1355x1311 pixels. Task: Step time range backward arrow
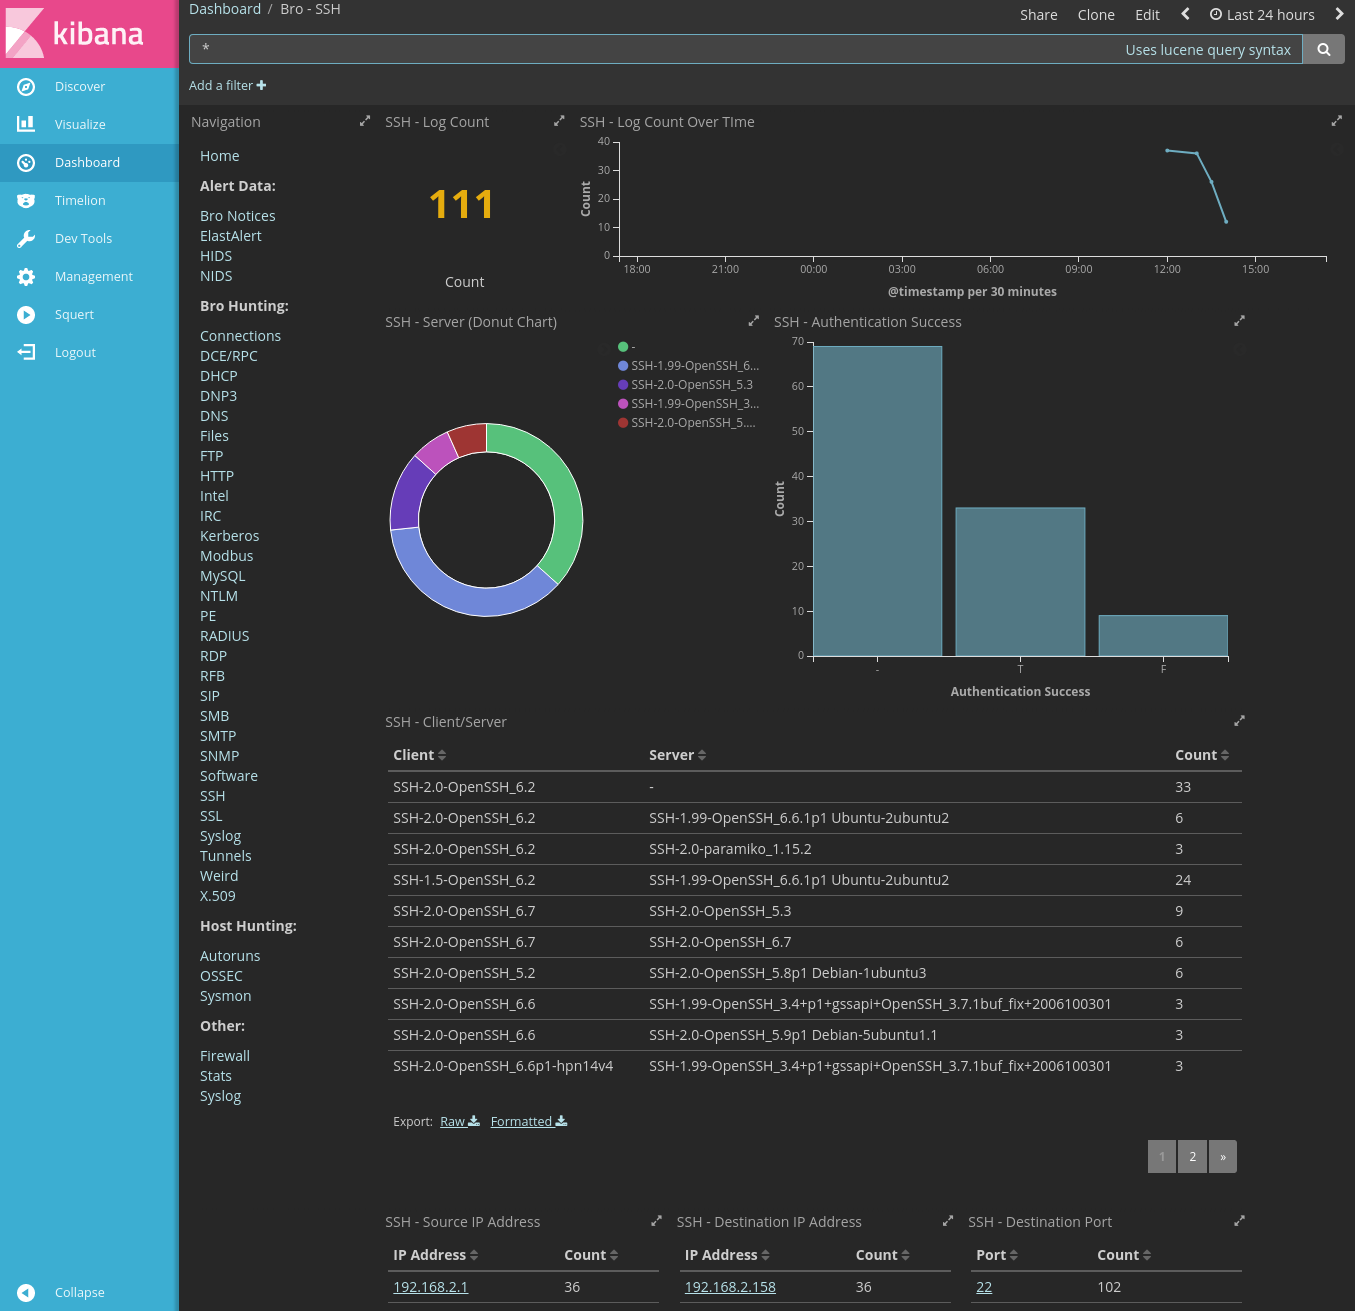(x=1185, y=14)
